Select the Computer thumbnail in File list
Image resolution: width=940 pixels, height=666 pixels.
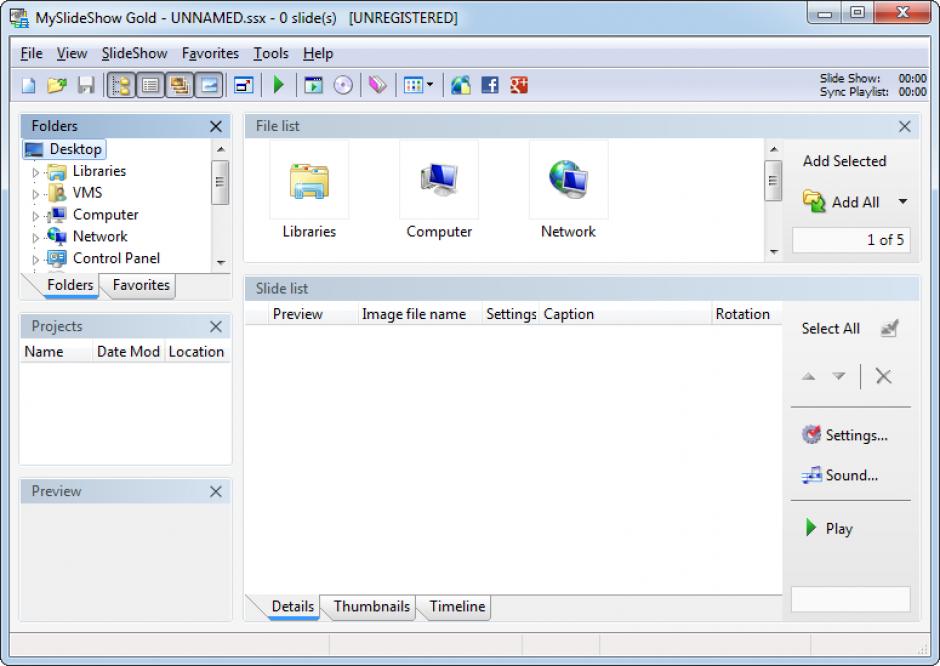click(439, 190)
